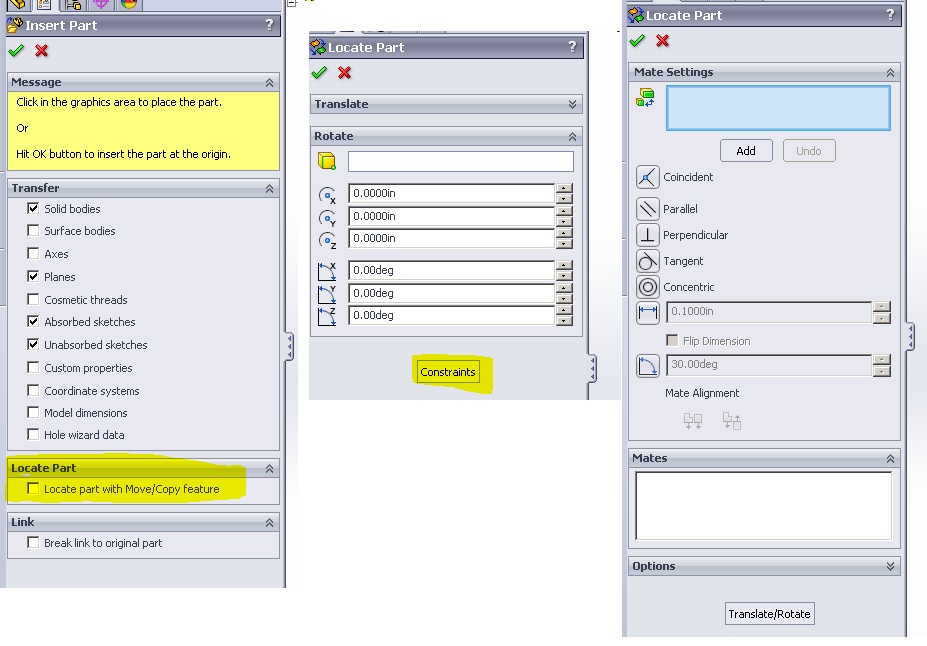The height and width of the screenshot is (646, 927).
Task: Select Perpendicular mate icon
Action: point(647,235)
